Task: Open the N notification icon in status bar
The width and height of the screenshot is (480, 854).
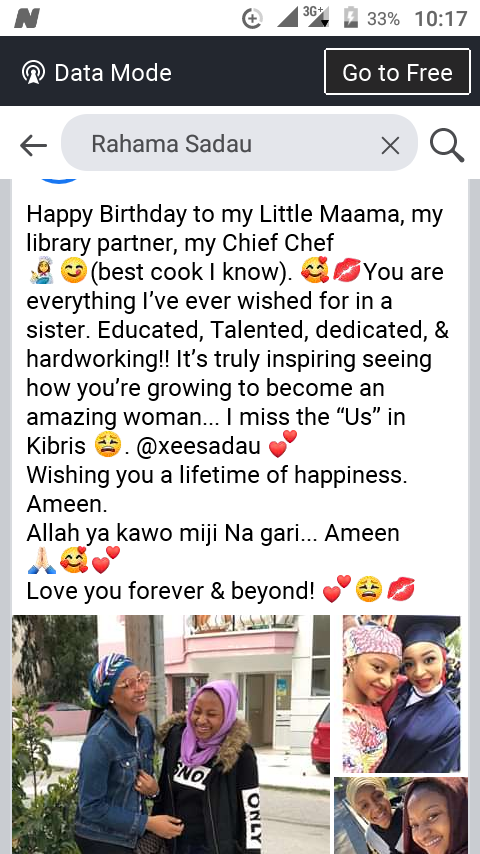Action: point(27,19)
